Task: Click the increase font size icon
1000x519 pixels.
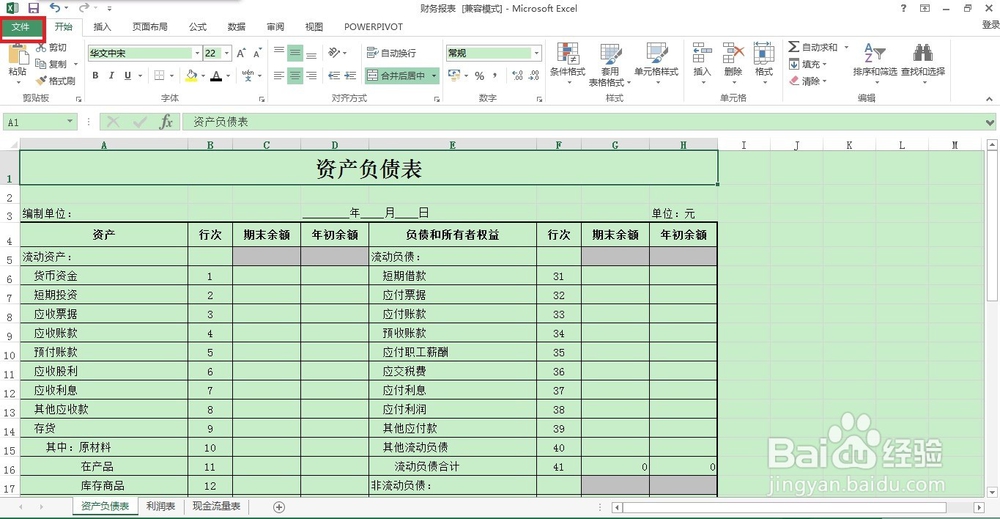Action: click(241, 54)
